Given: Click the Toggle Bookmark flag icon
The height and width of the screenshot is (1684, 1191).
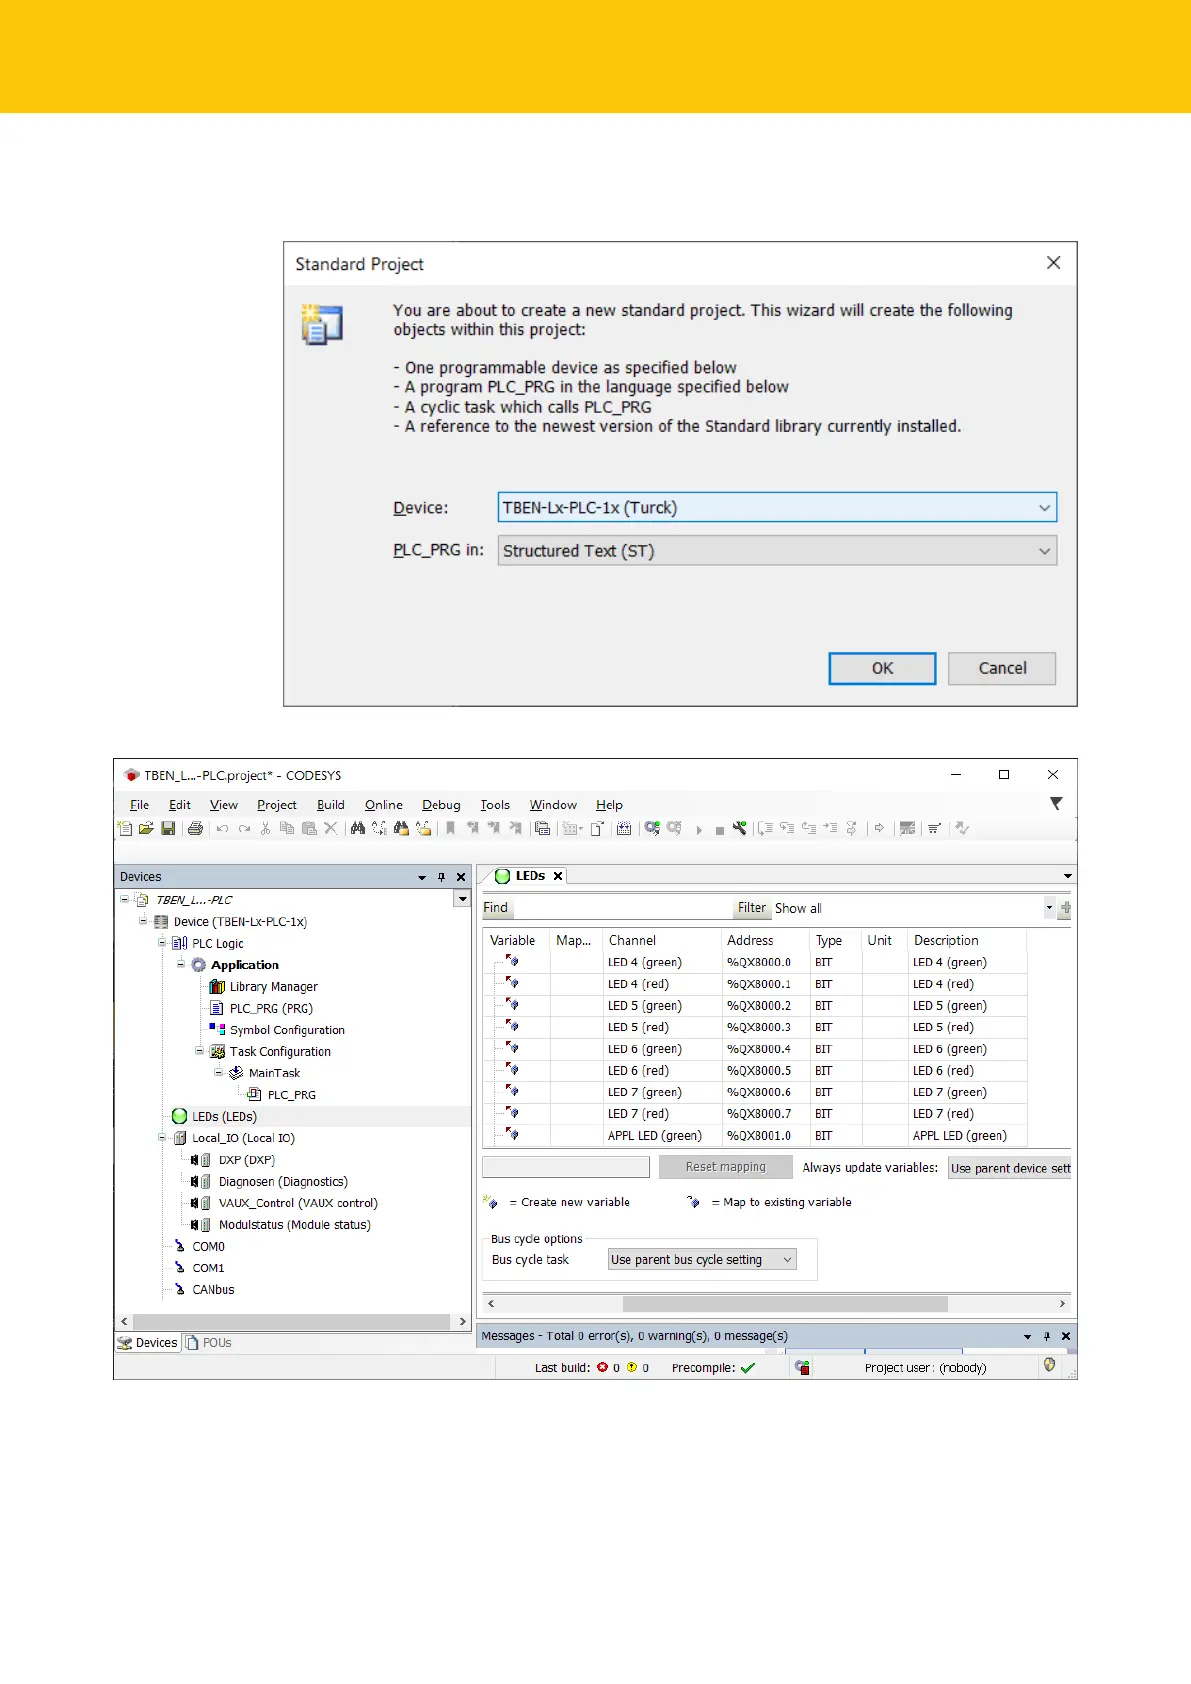Looking at the screenshot, I should click(450, 828).
